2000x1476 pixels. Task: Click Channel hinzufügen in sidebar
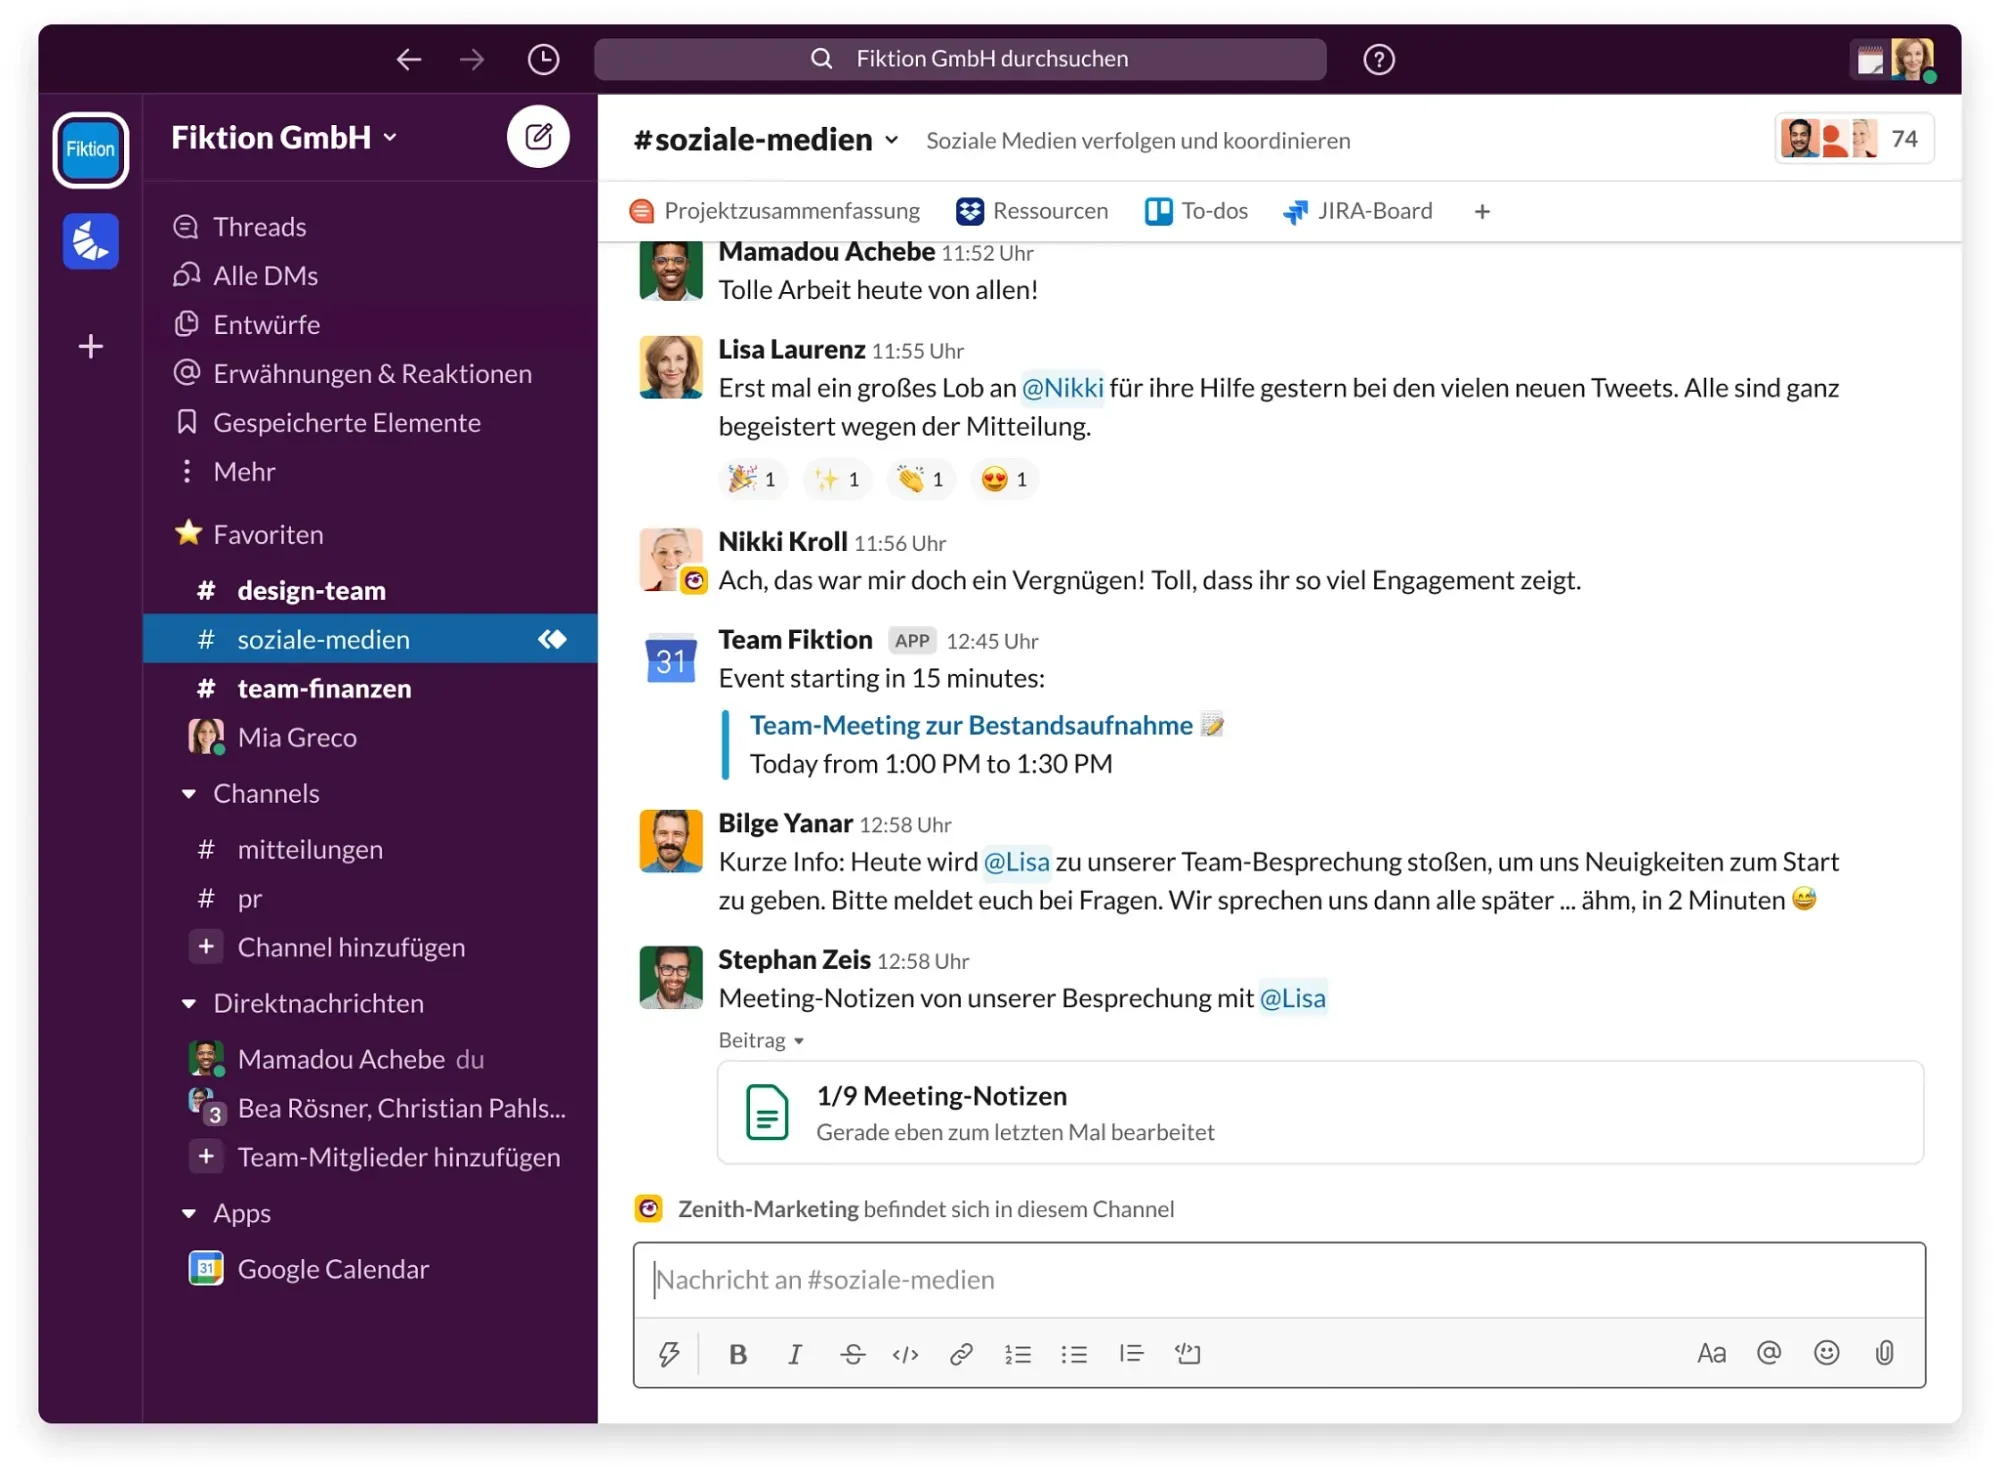[x=350, y=947]
